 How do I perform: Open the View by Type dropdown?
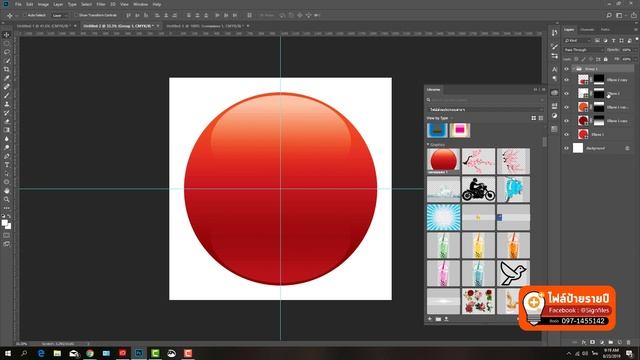[439, 118]
